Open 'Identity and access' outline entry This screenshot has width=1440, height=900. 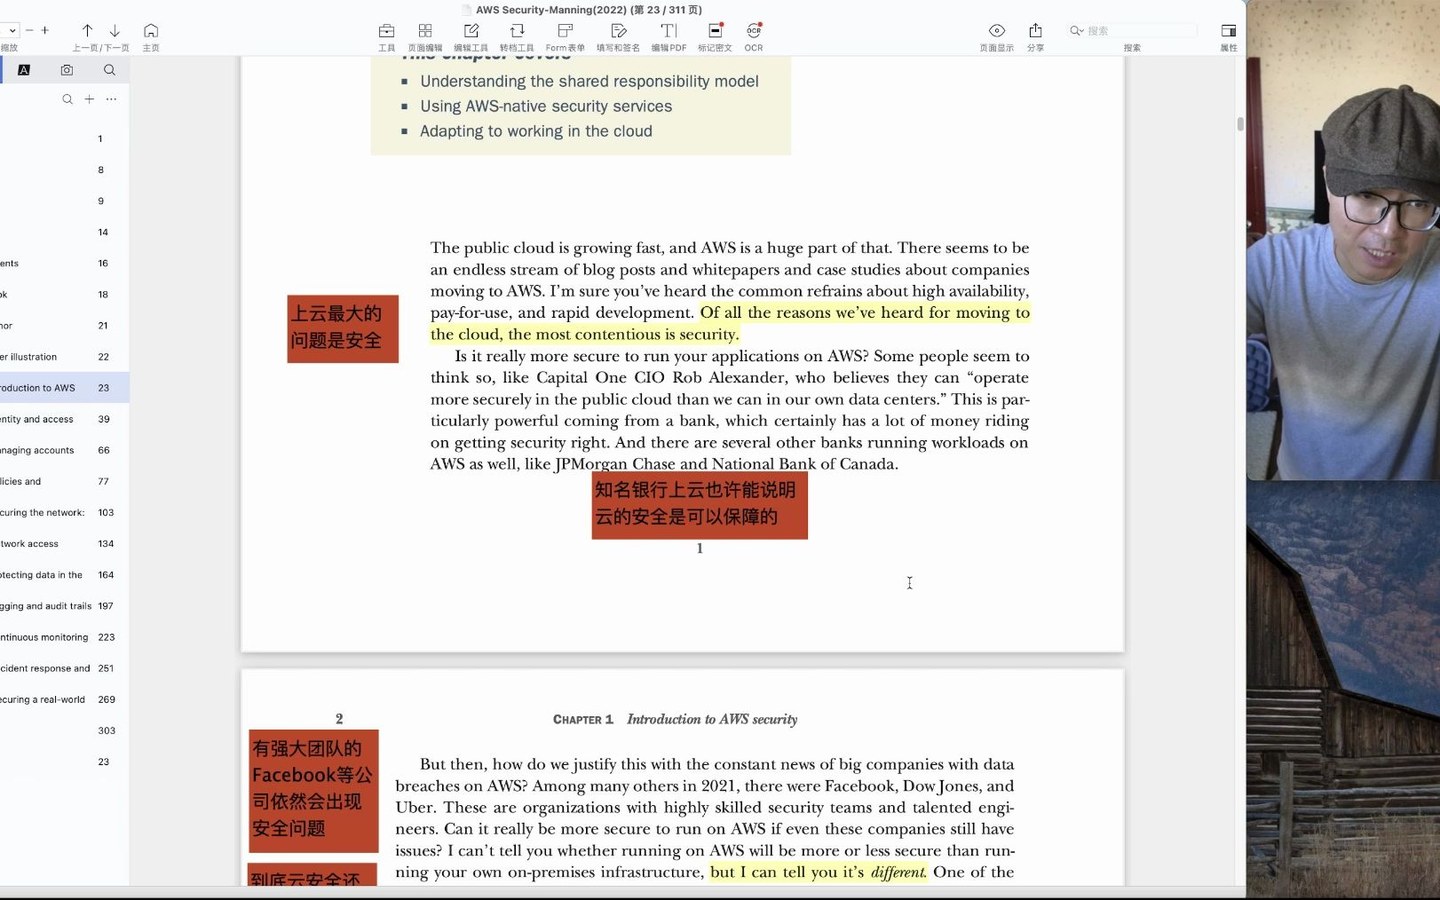[65, 419]
